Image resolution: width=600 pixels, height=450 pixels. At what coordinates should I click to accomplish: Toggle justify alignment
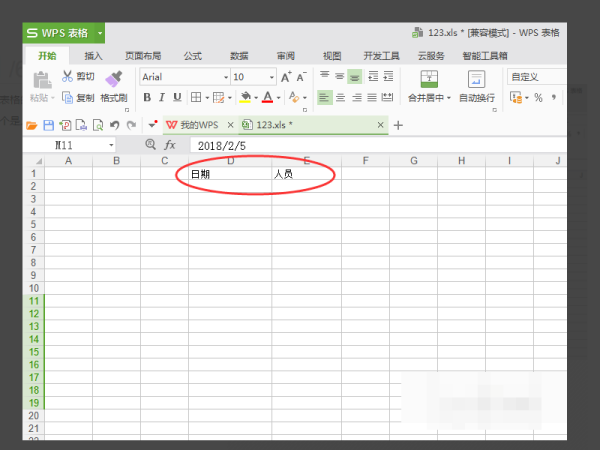click(x=372, y=98)
